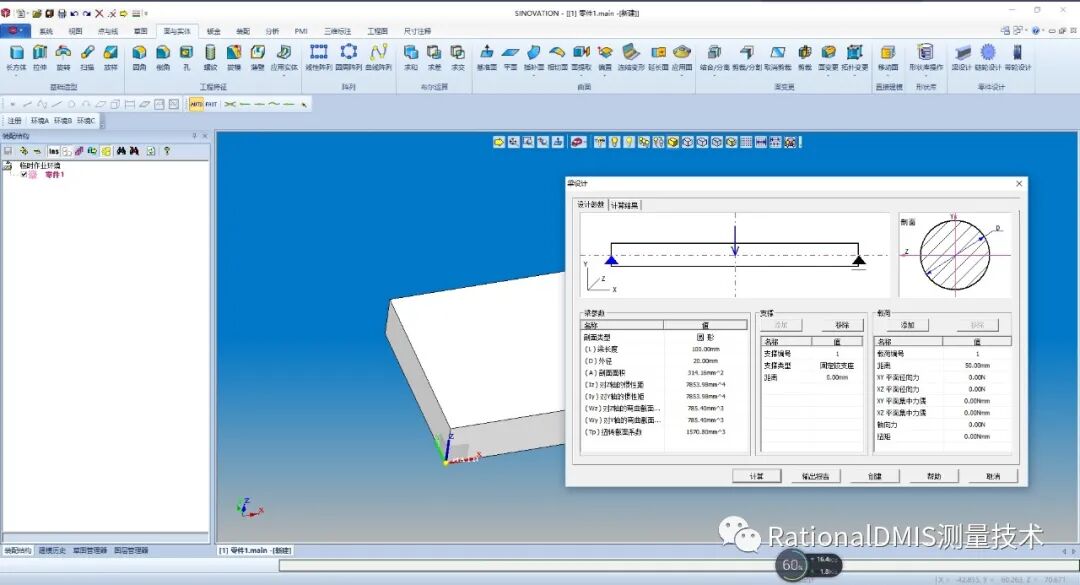Expand the 长方体 dropdown arrow
The height and width of the screenshot is (585, 1080).
pos(16,74)
